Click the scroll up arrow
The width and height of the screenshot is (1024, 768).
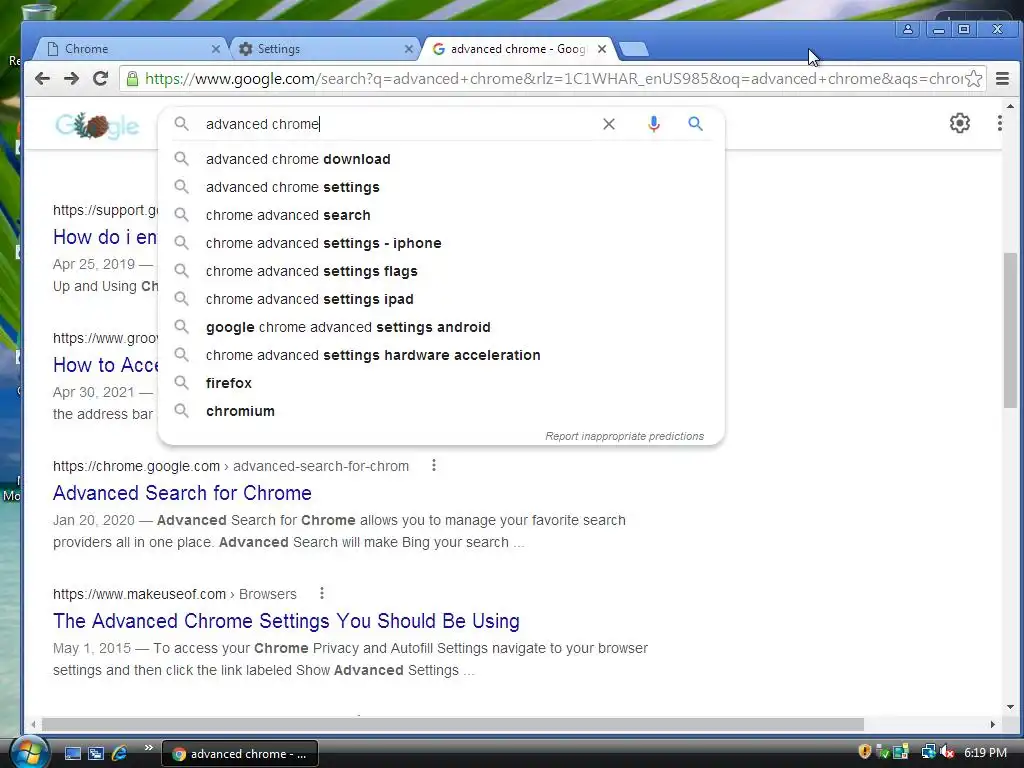click(1010, 105)
